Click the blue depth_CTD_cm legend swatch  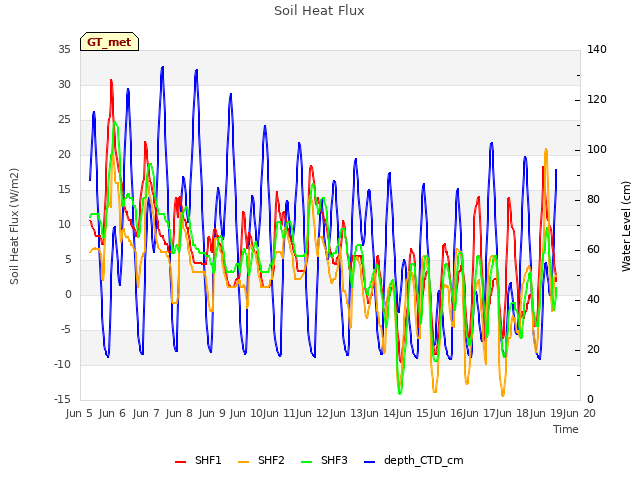369,462
